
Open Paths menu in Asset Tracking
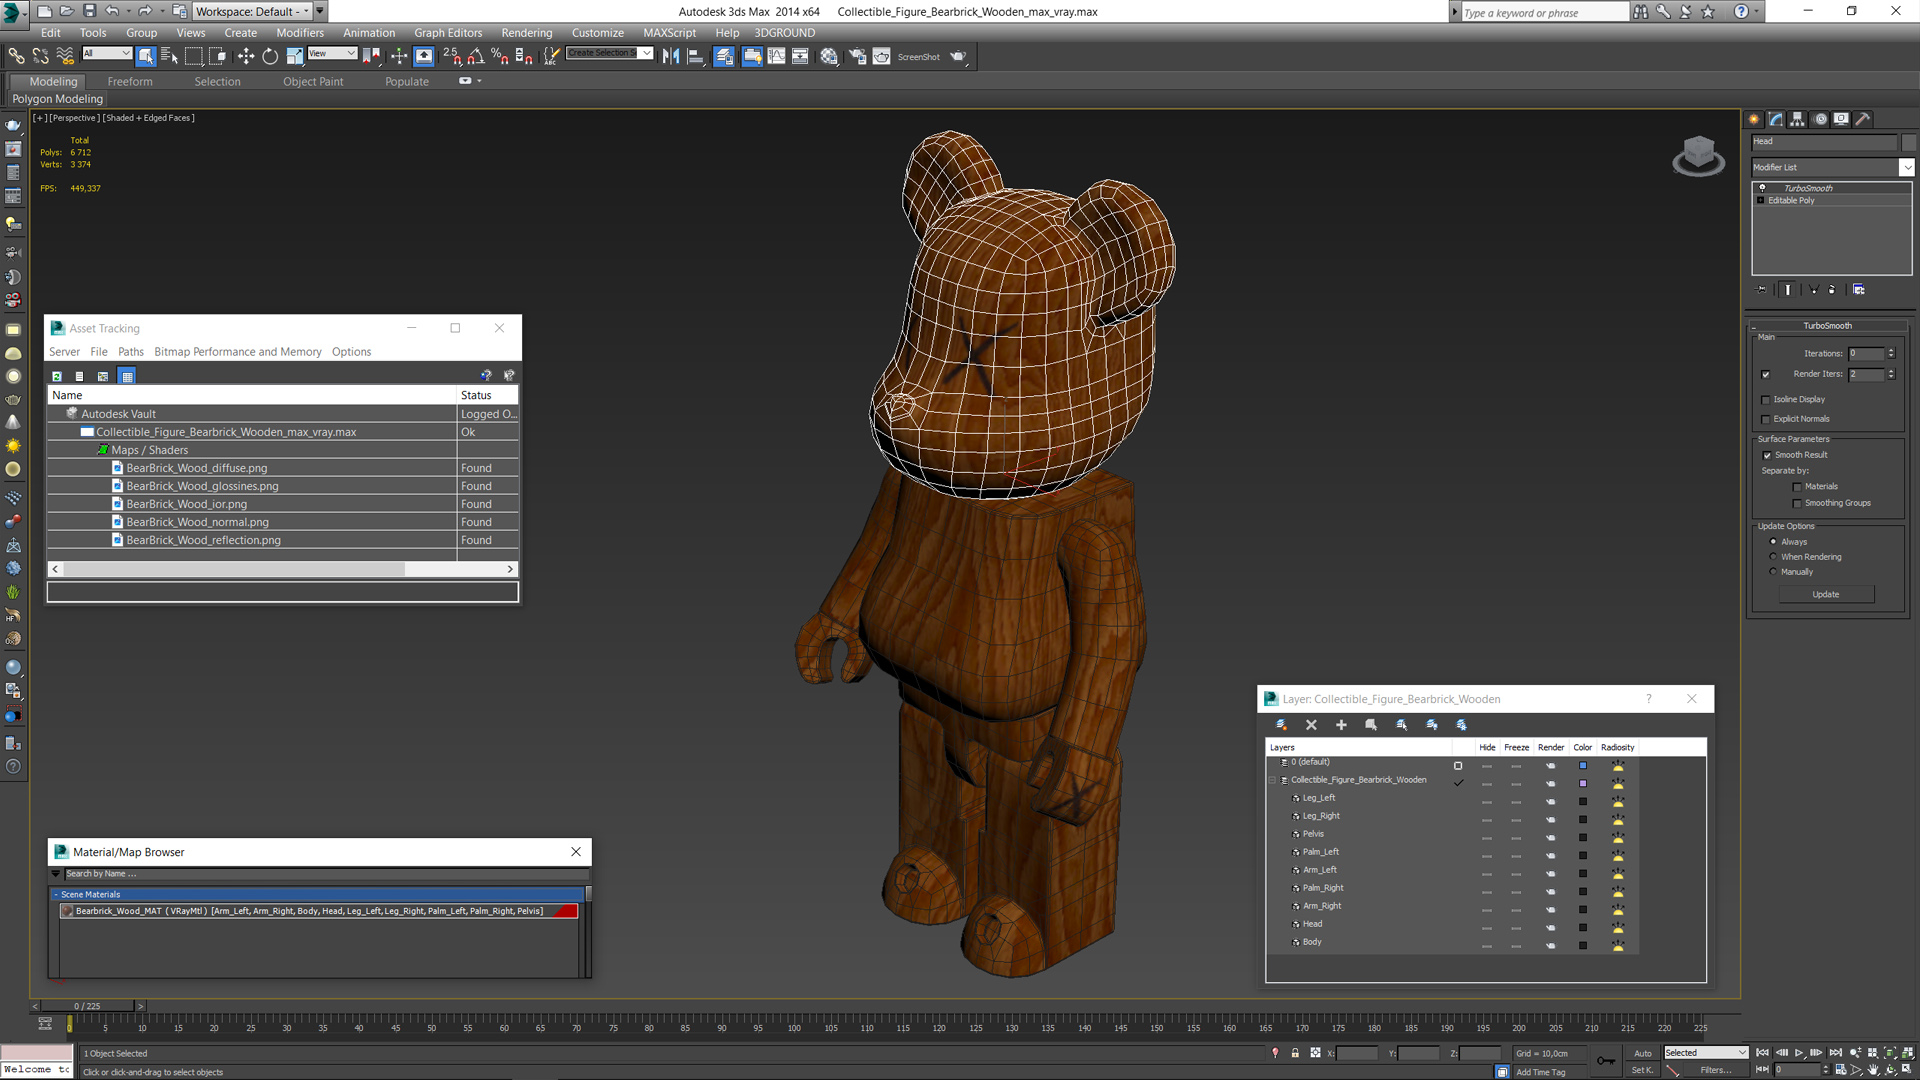131,351
